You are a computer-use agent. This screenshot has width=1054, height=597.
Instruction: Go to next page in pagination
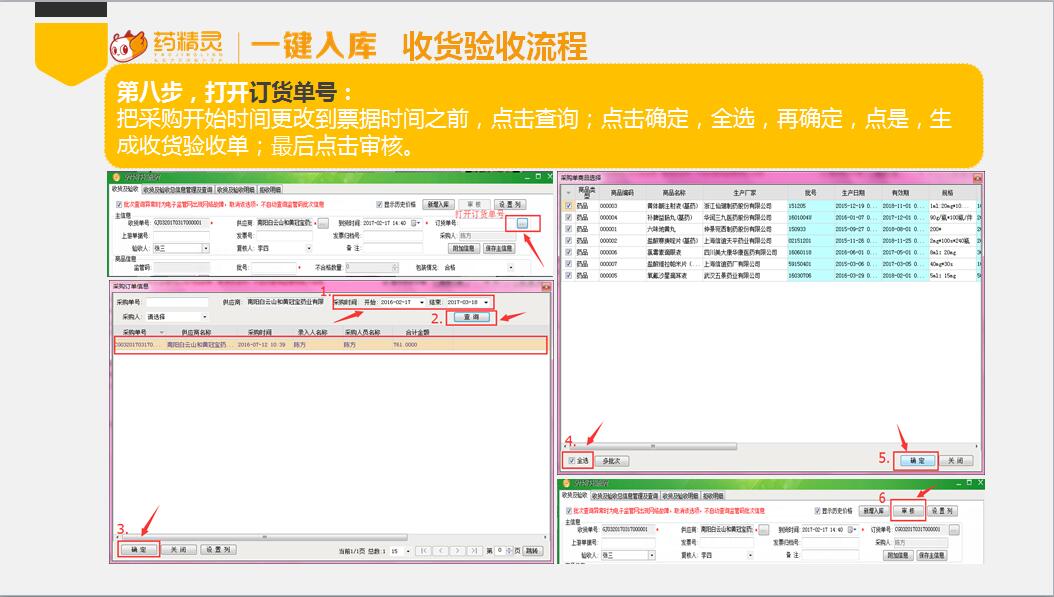tap(459, 550)
